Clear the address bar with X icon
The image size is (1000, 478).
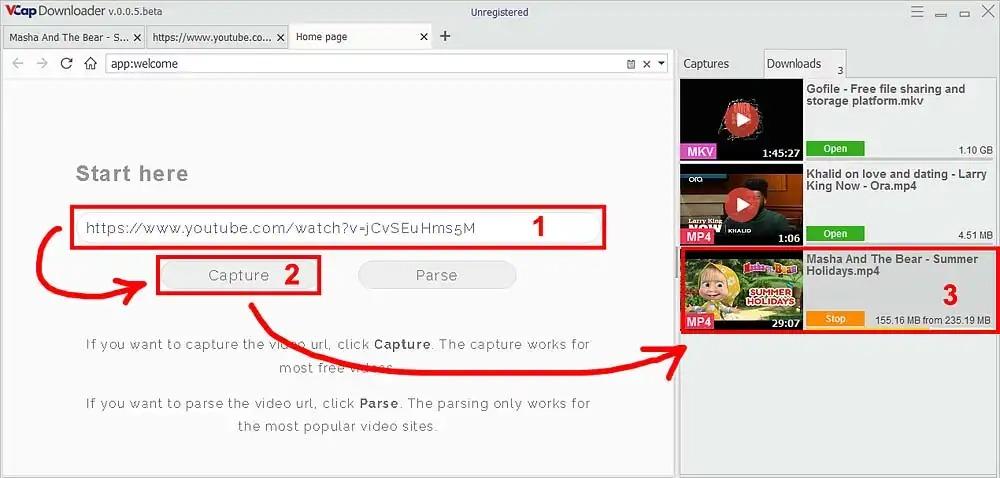(x=646, y=64)
